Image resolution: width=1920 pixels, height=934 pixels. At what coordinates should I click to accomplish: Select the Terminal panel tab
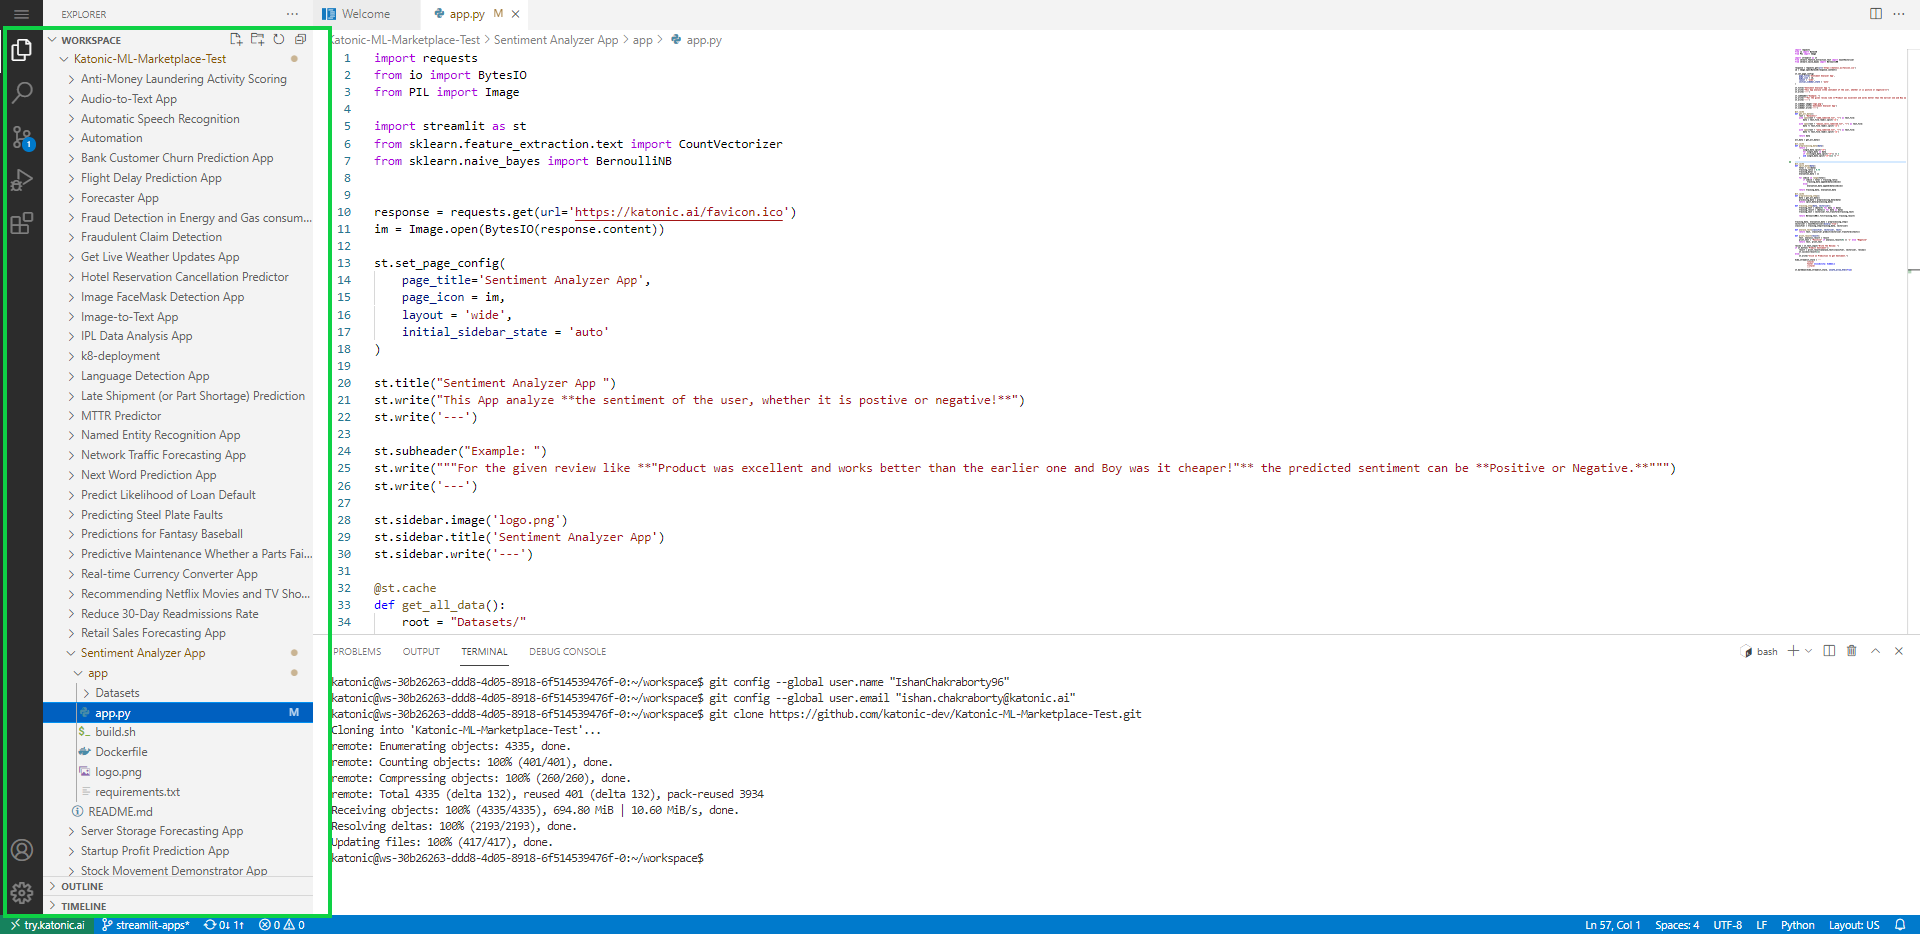(x=484, y=651)
